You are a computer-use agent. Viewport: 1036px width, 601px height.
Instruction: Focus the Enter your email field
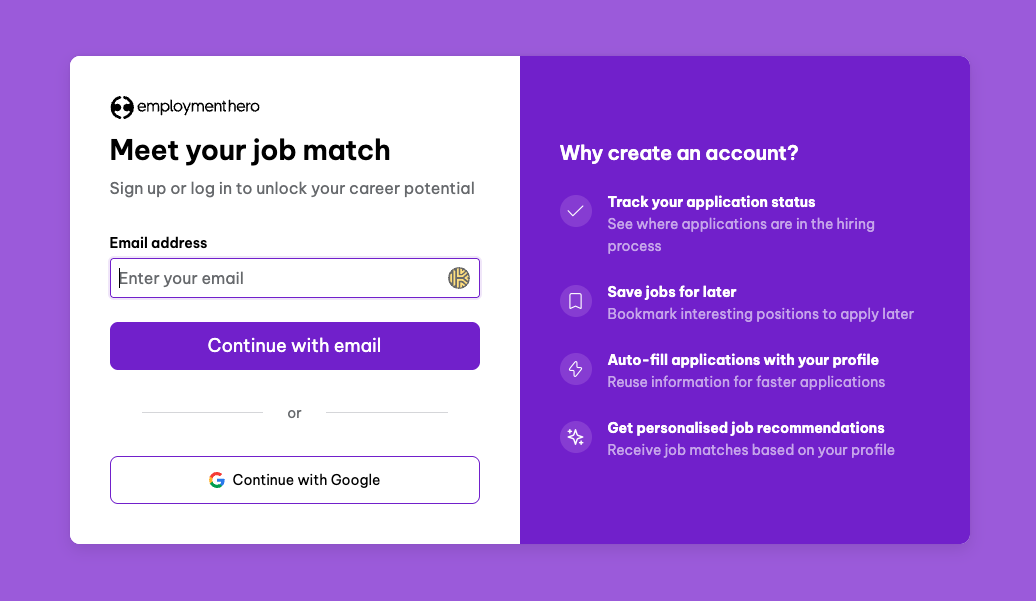pos(280,278)
